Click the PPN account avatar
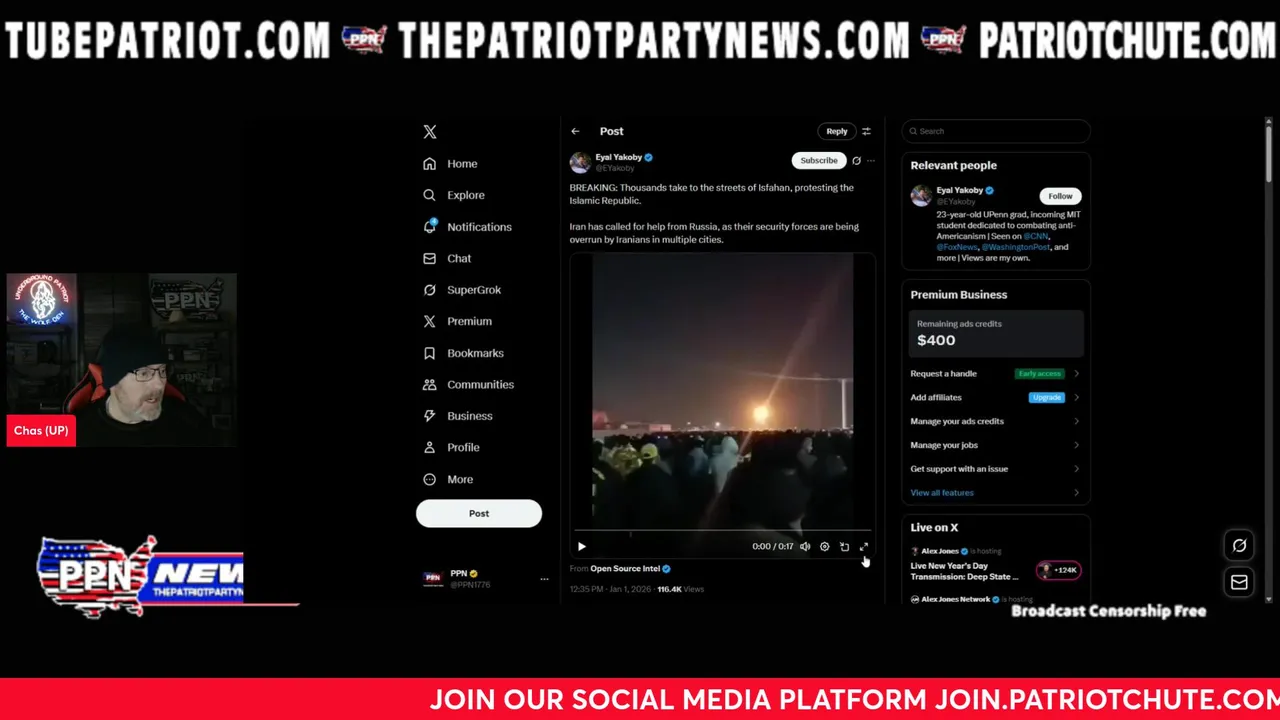This screenshot has height=720, width=1280. point(433,578)
